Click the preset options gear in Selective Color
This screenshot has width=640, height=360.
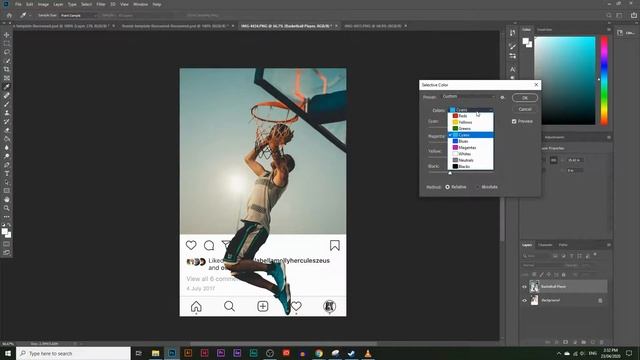502,97
